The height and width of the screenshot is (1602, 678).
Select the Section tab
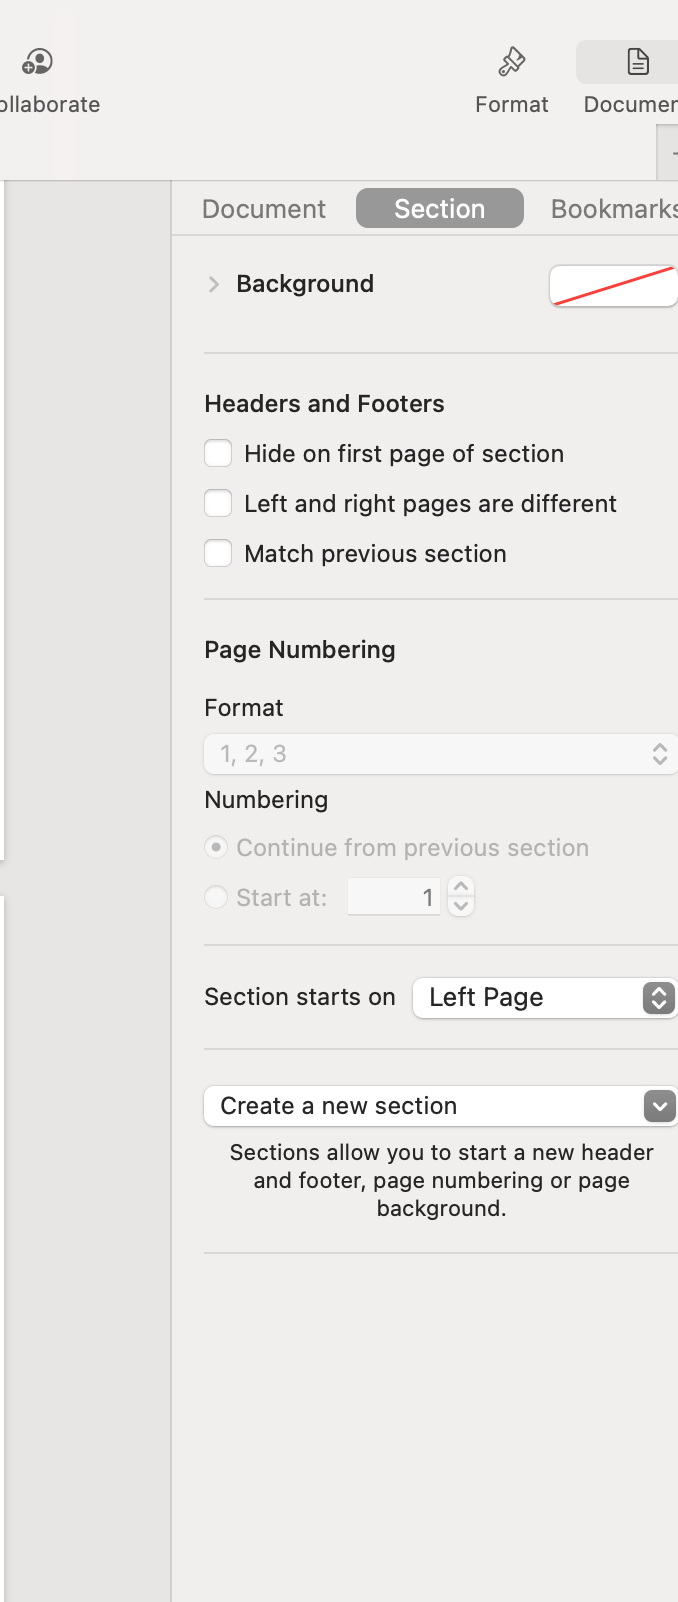pyautogui.click(x=439, y=209)
